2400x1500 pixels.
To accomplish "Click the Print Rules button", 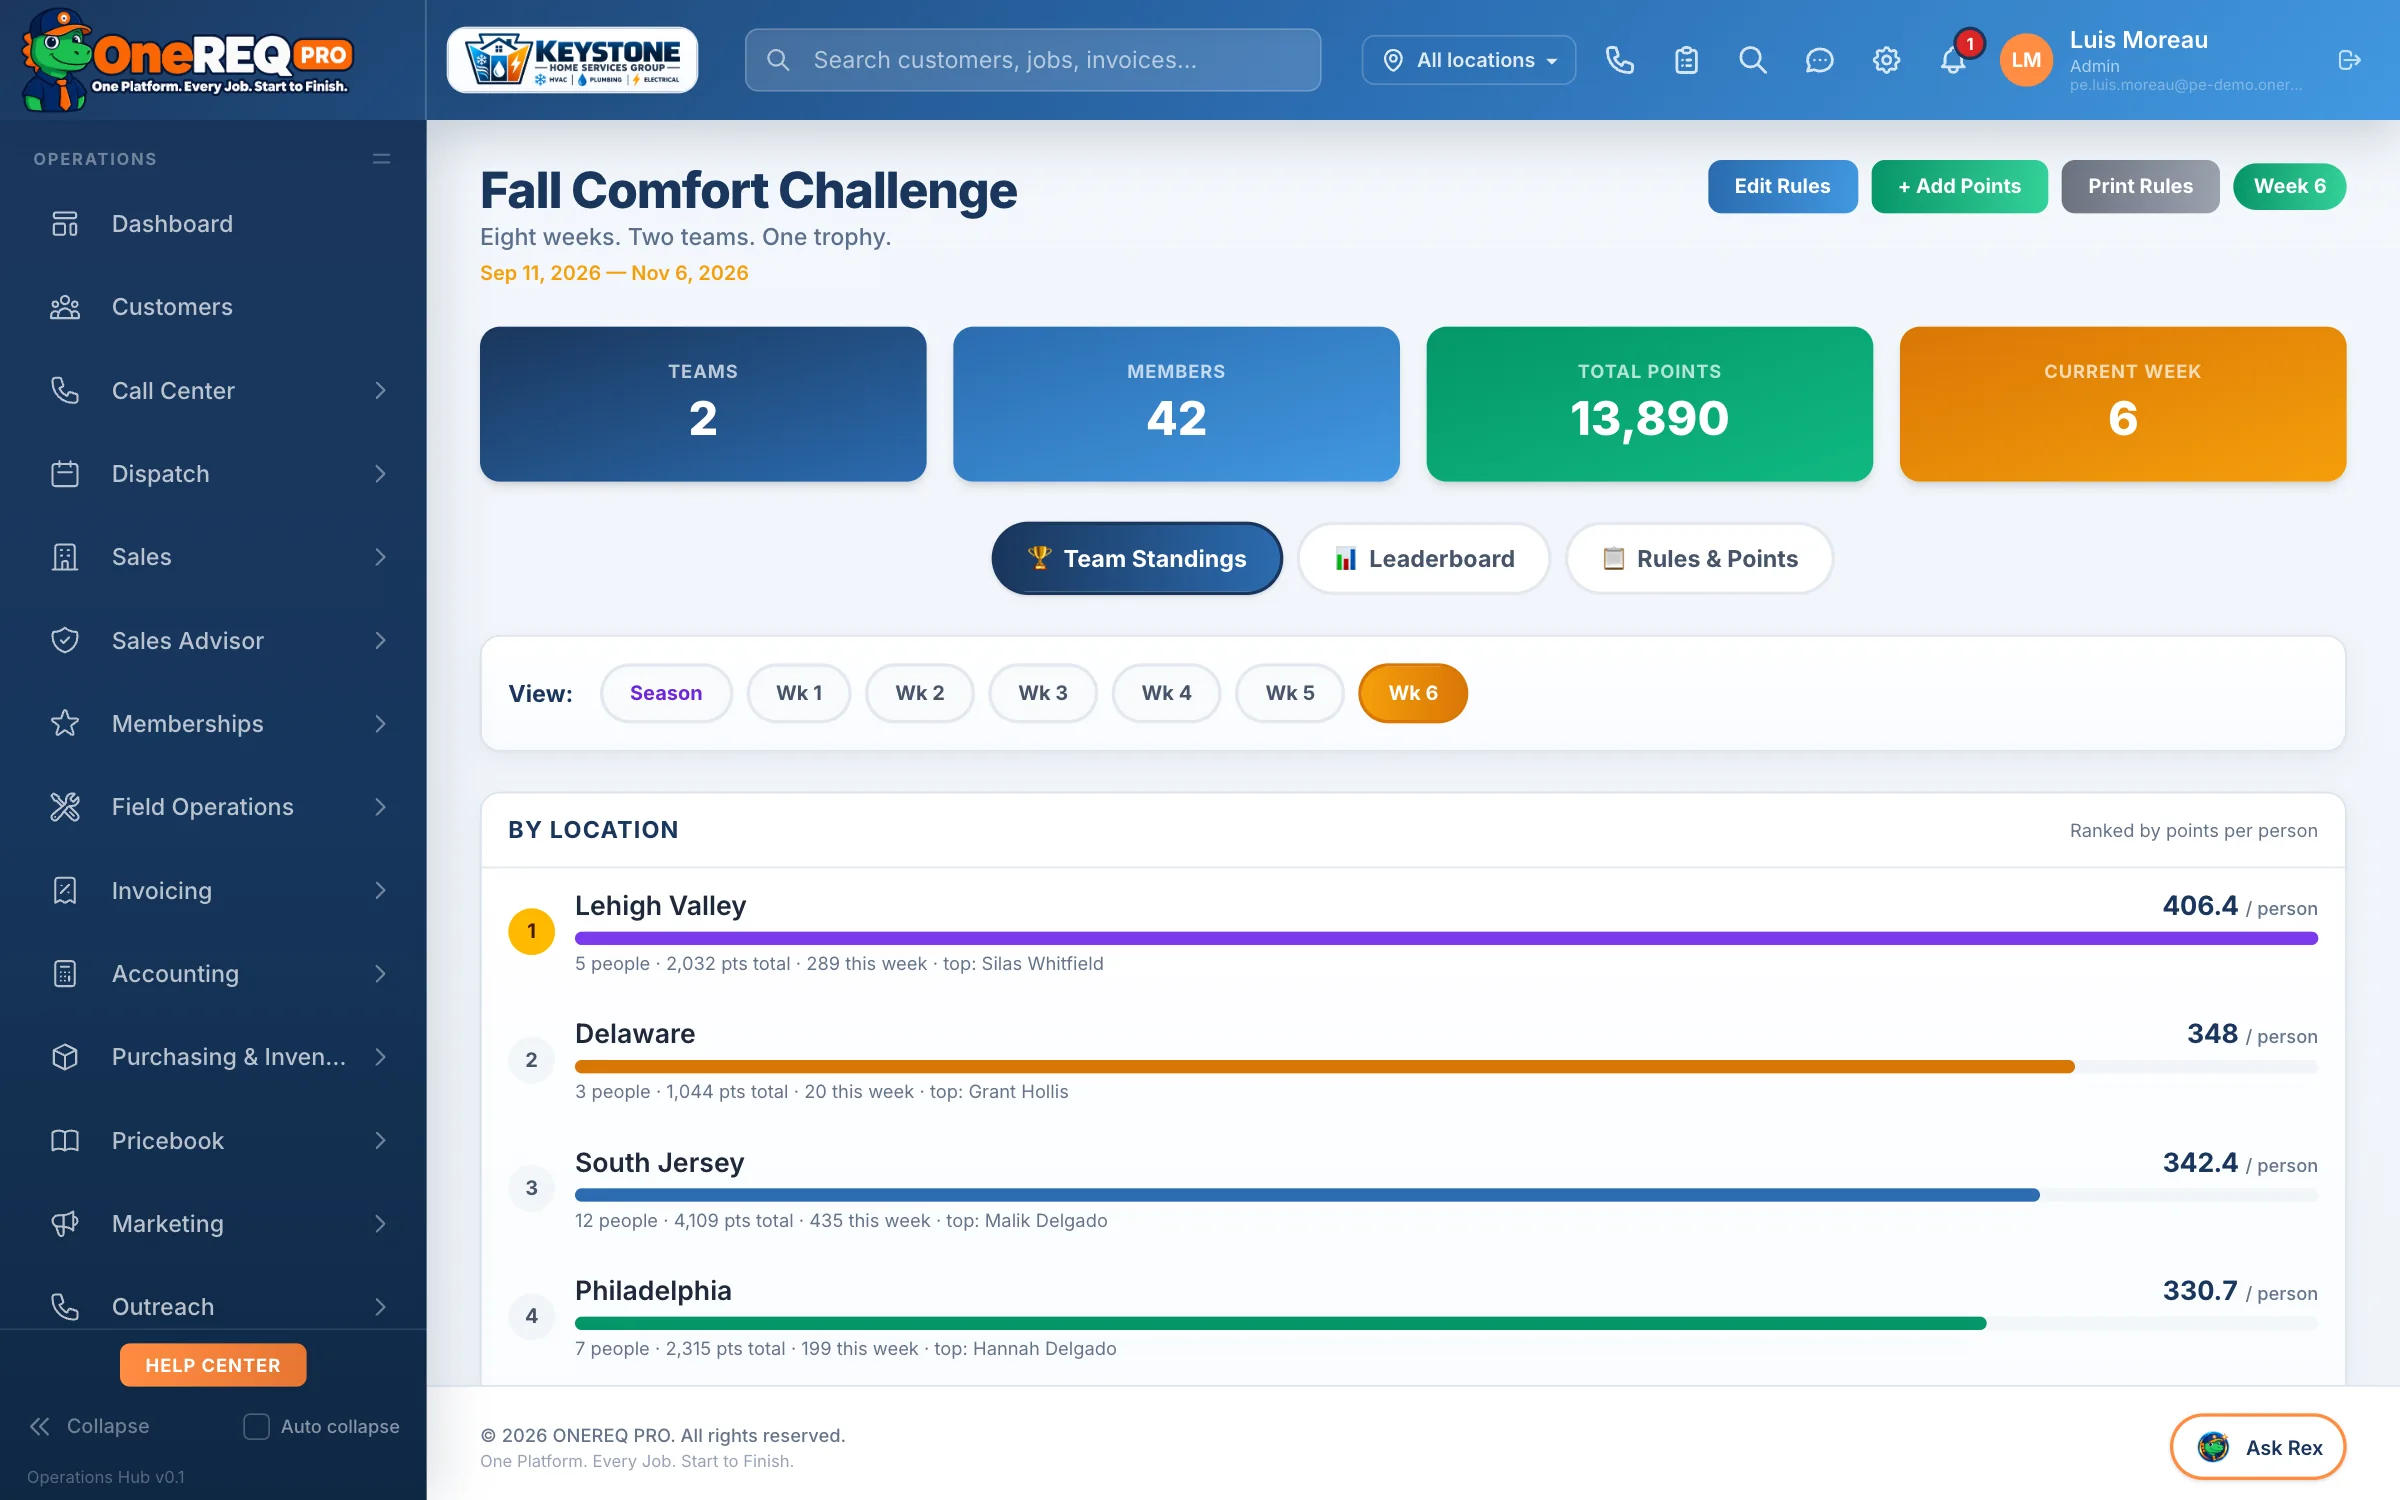I will tap(2140, 186).
